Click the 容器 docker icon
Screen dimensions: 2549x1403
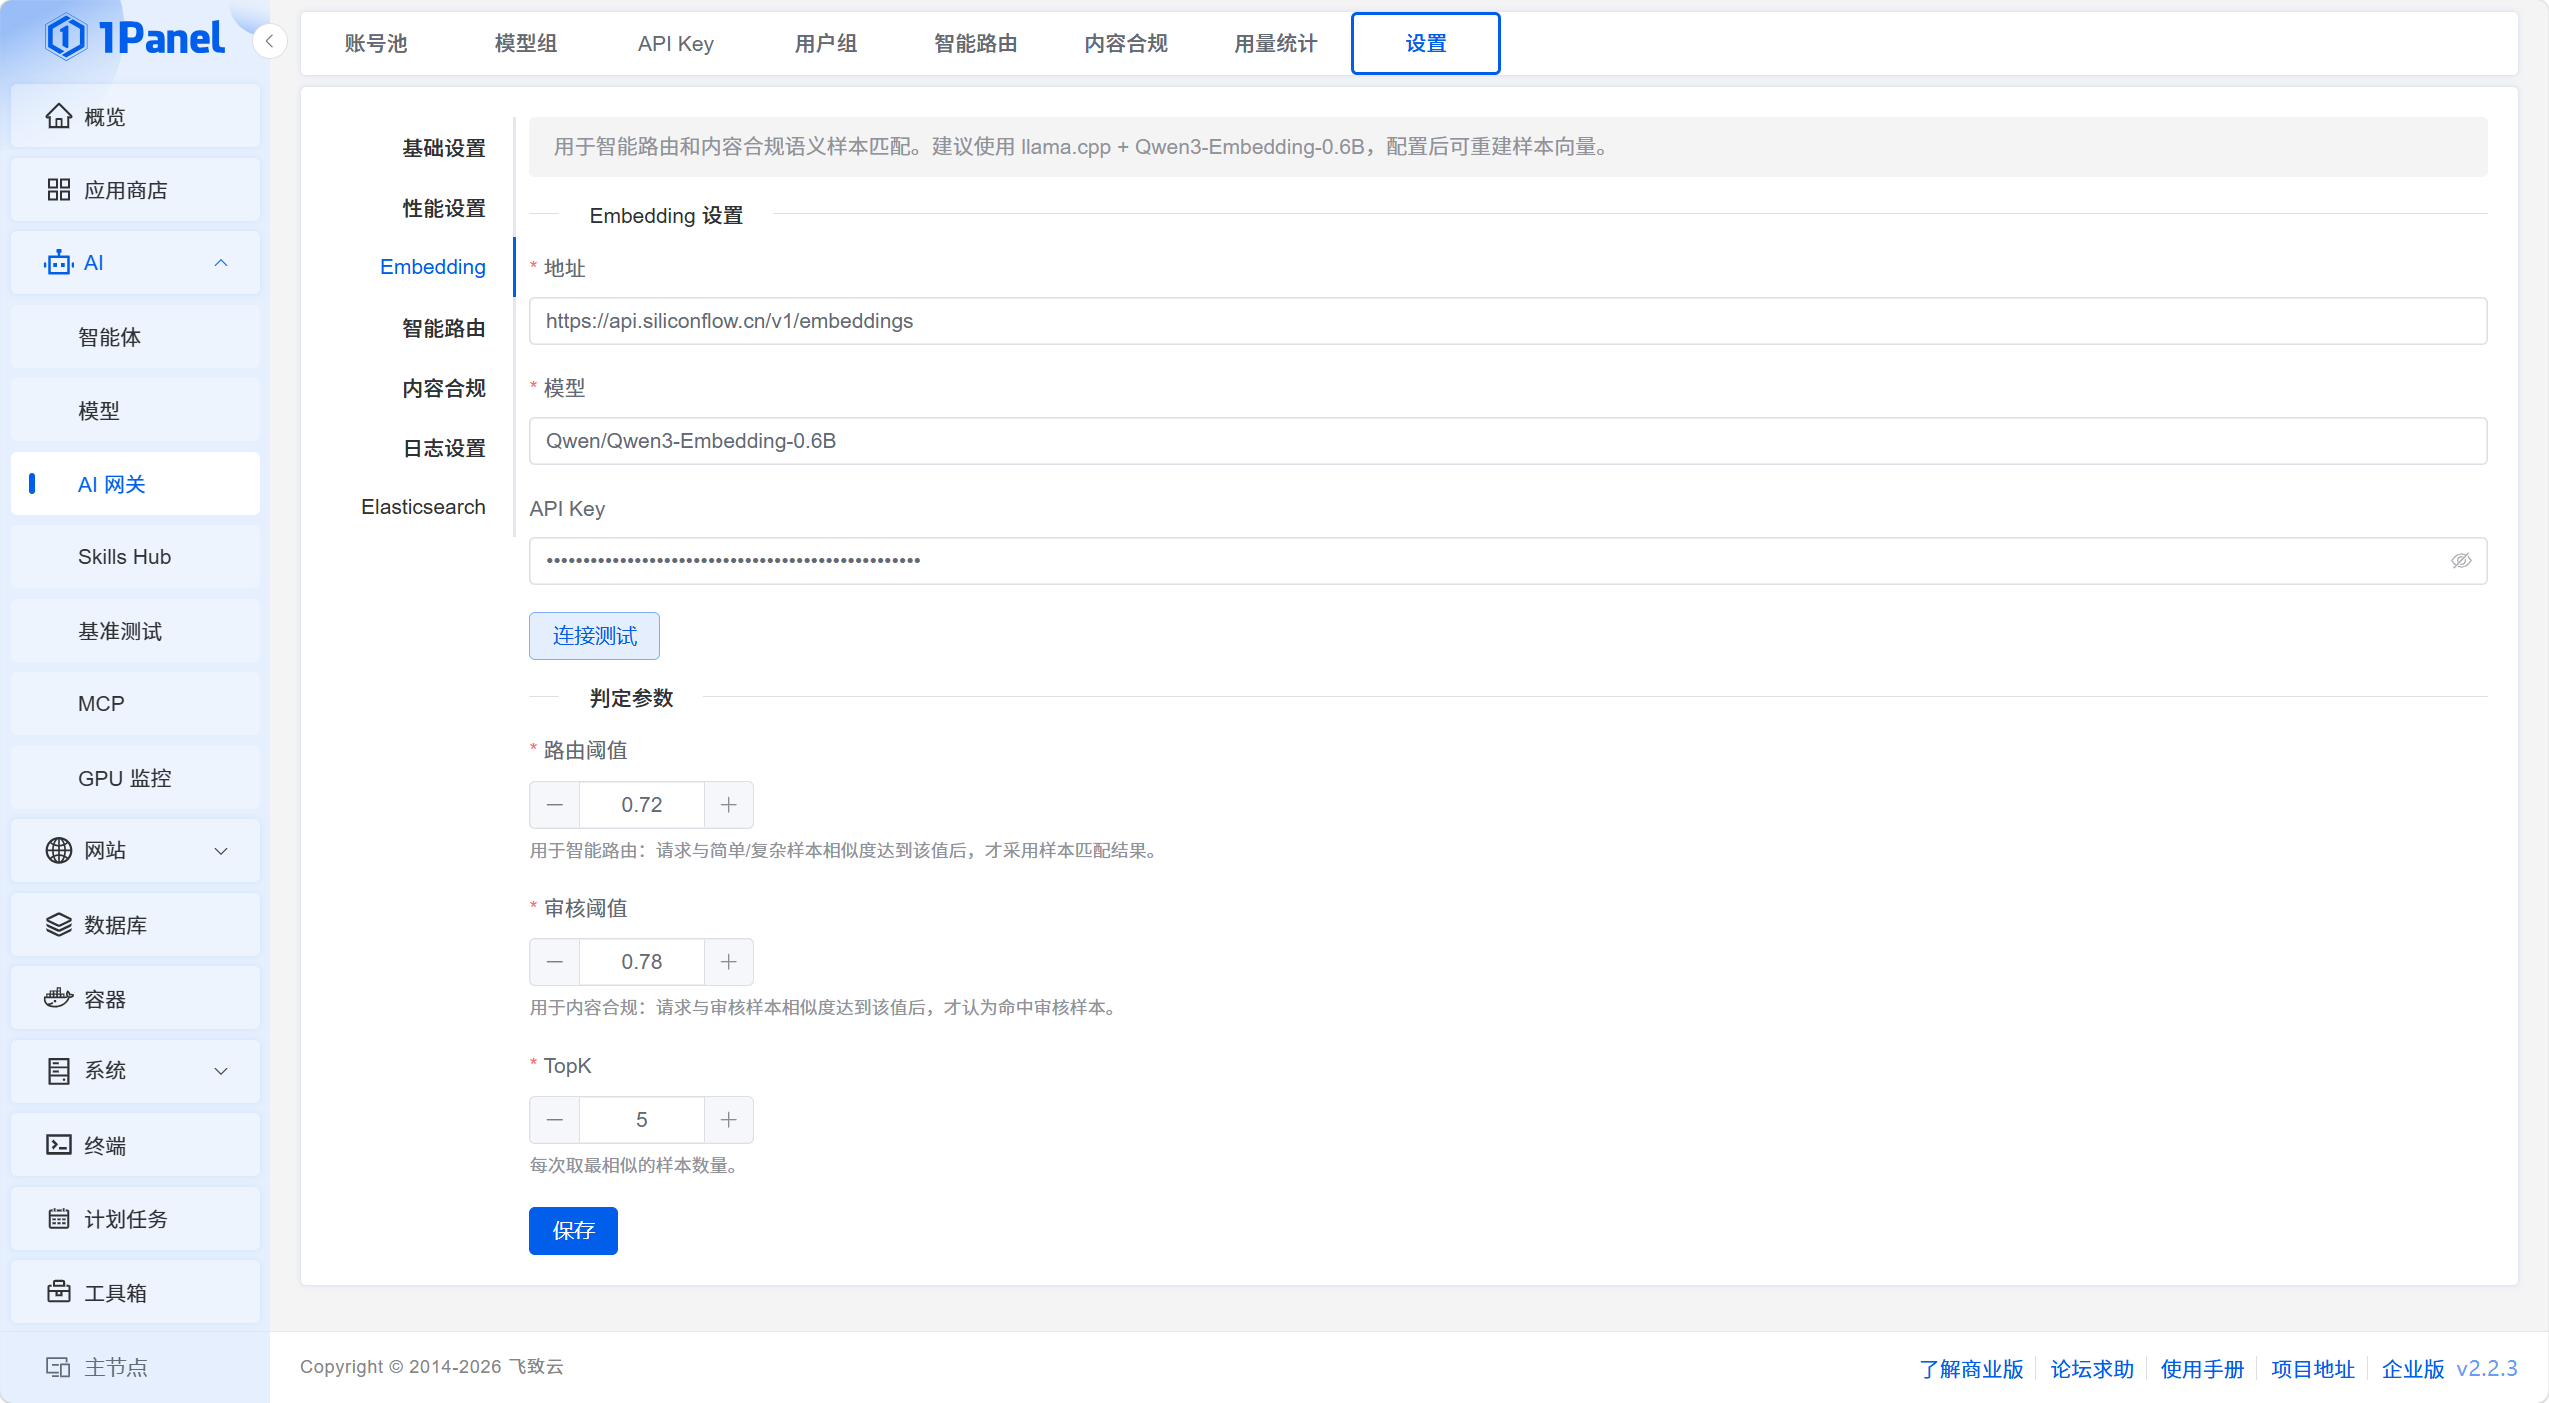pyautogui.click(x=59, y=998)
